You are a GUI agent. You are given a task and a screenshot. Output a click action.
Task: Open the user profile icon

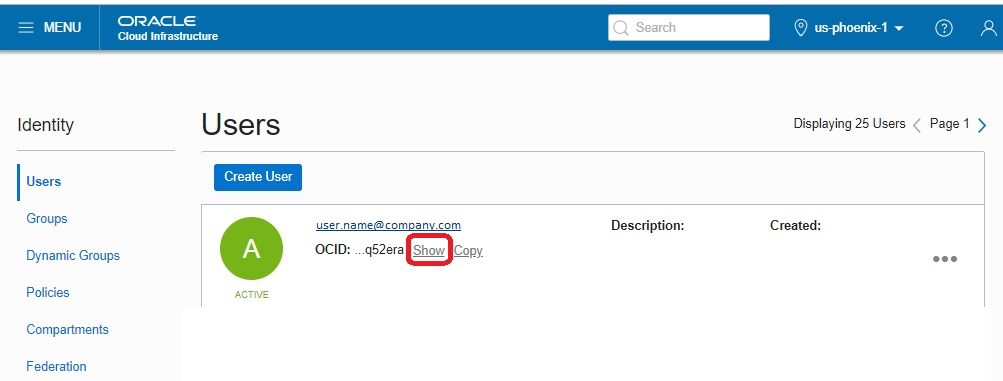click(x=989, y=28)
